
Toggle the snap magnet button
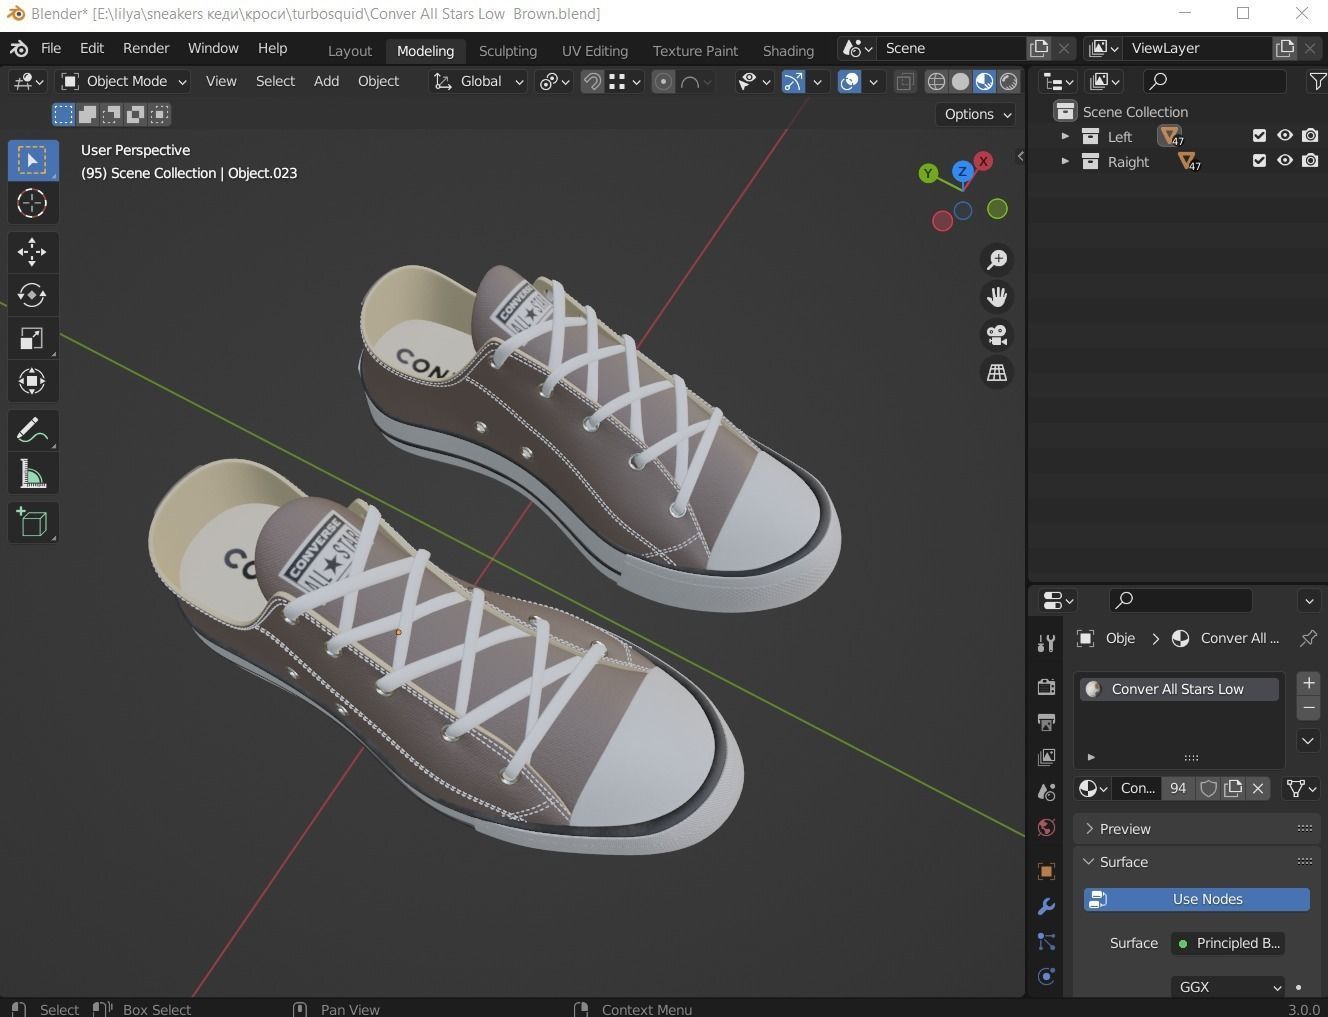593,82
